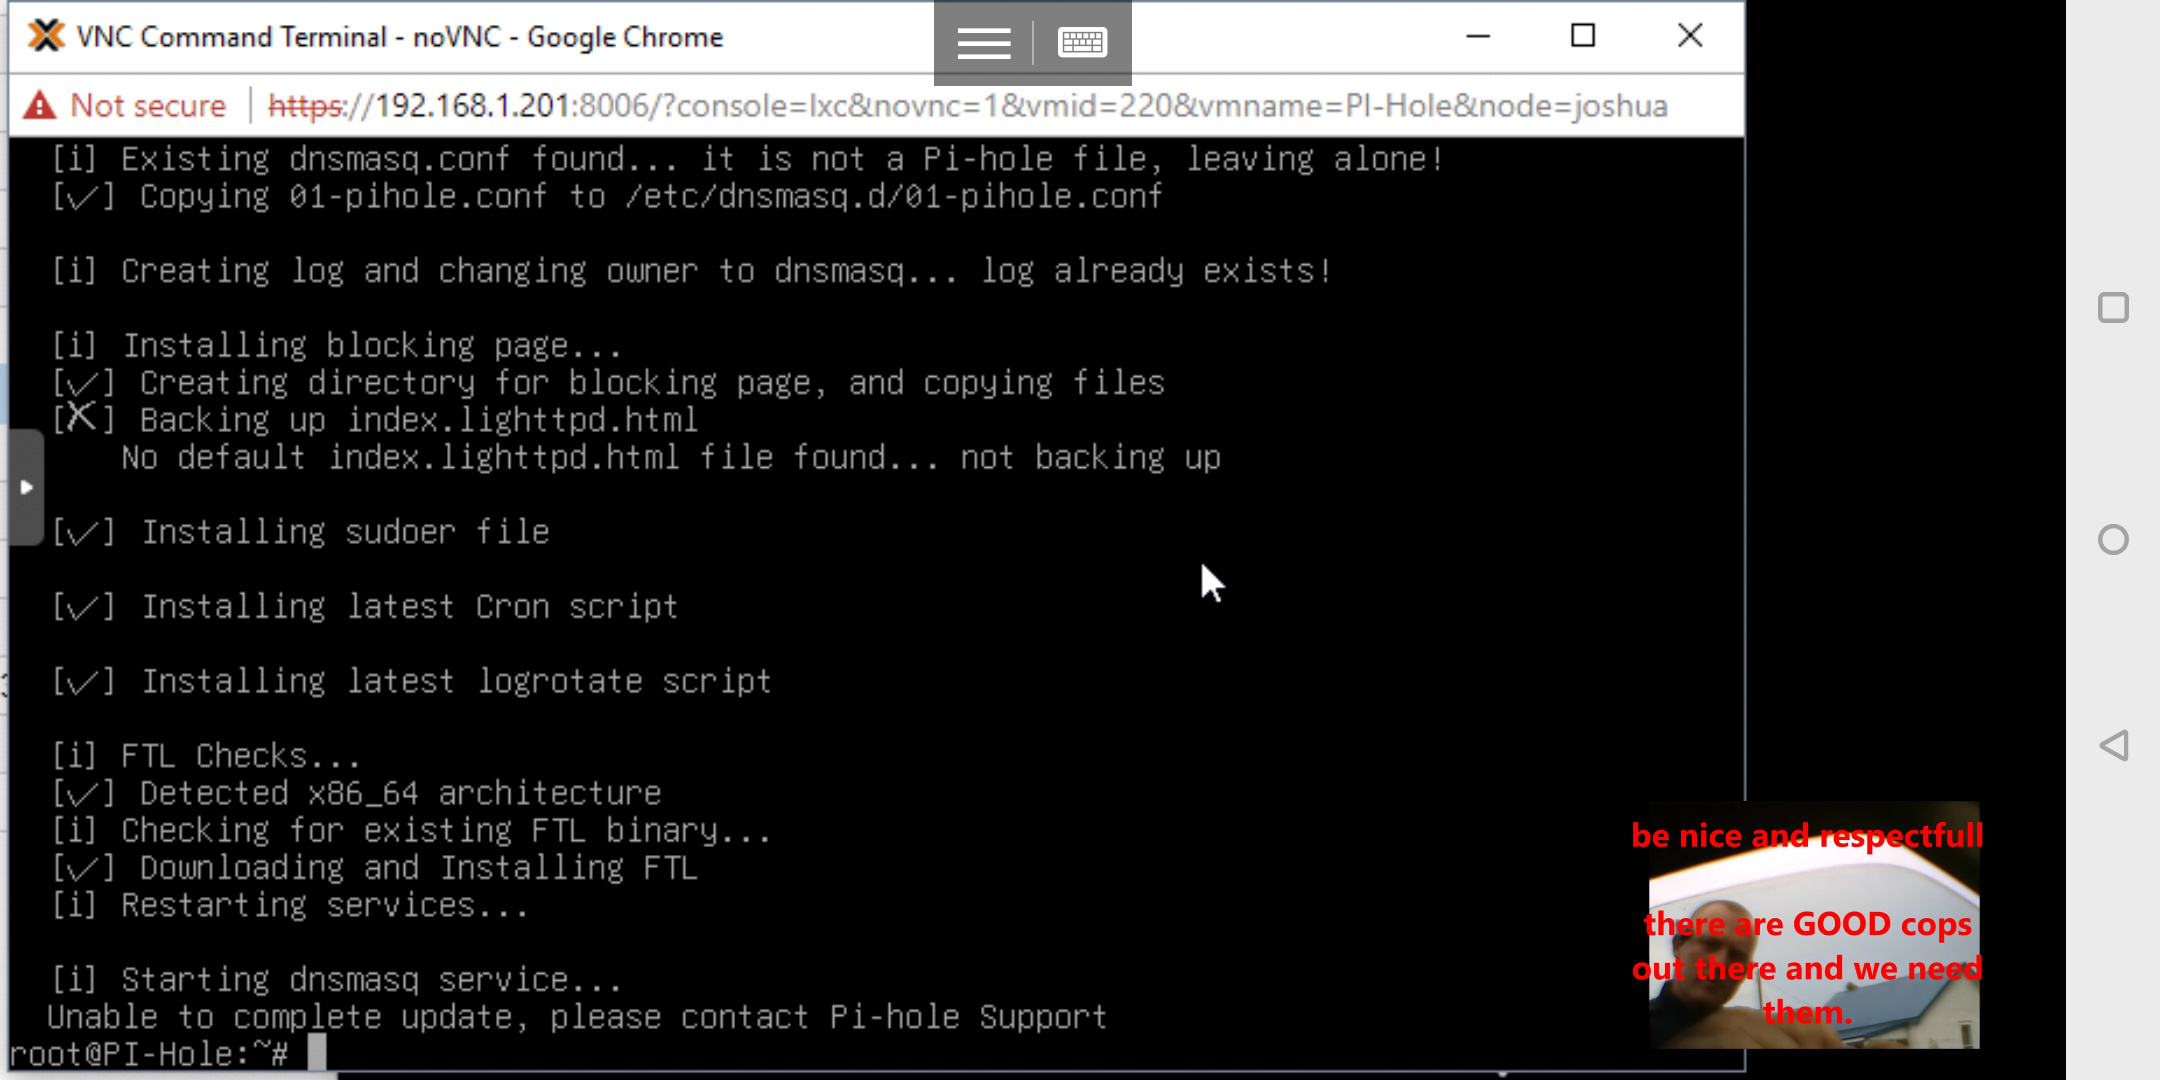Click the 'Starting dnsmasq service' line

tap(336, 979)
